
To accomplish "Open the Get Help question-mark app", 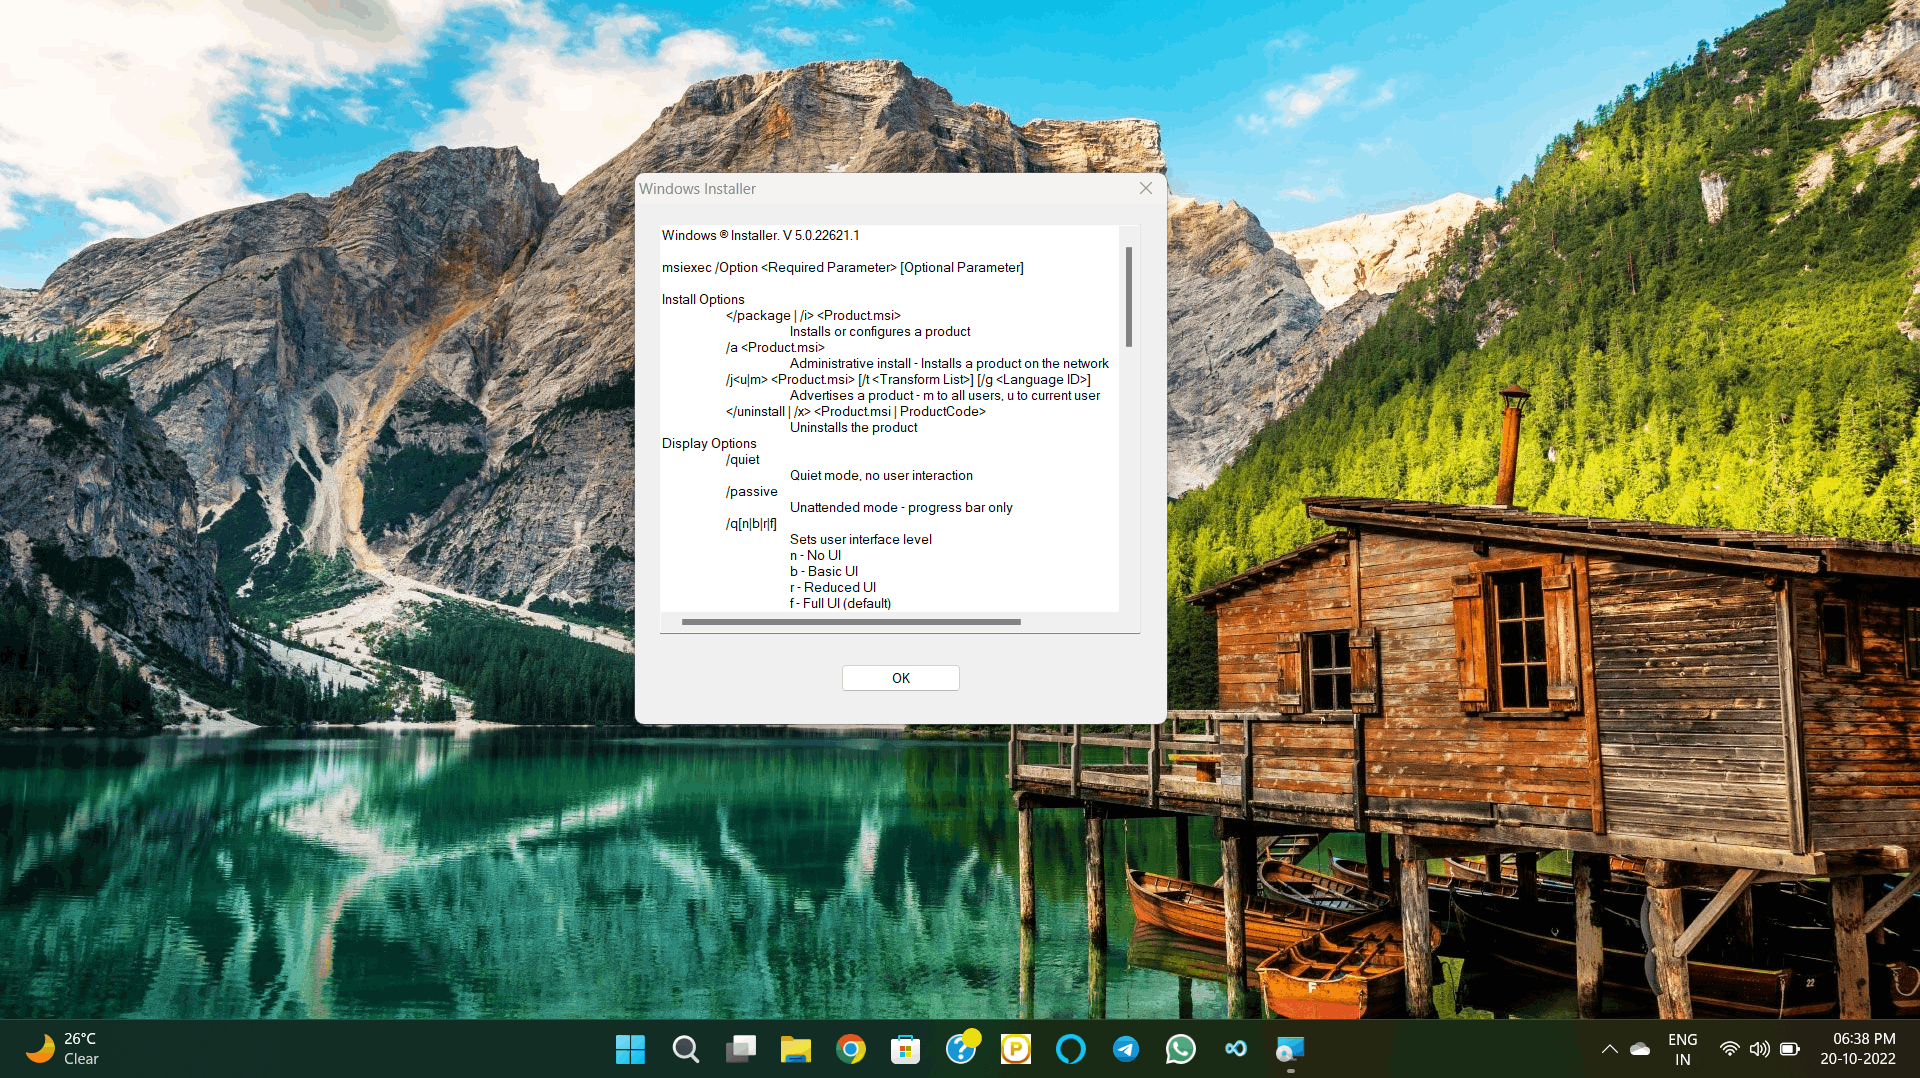I will (x=961, y=1049).
